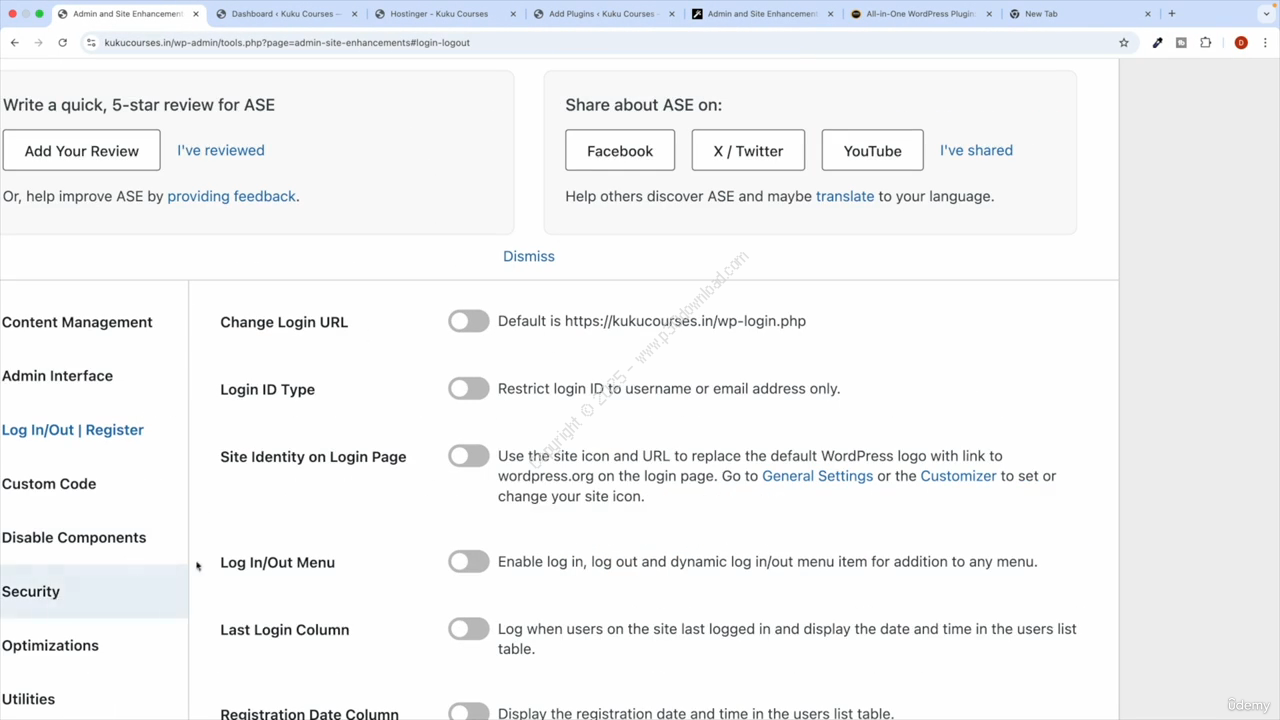The width and height of the screenshot is (1280, 720).
Task: Open the Chrome profile avatar
Action: click(x=1241, y=43)
